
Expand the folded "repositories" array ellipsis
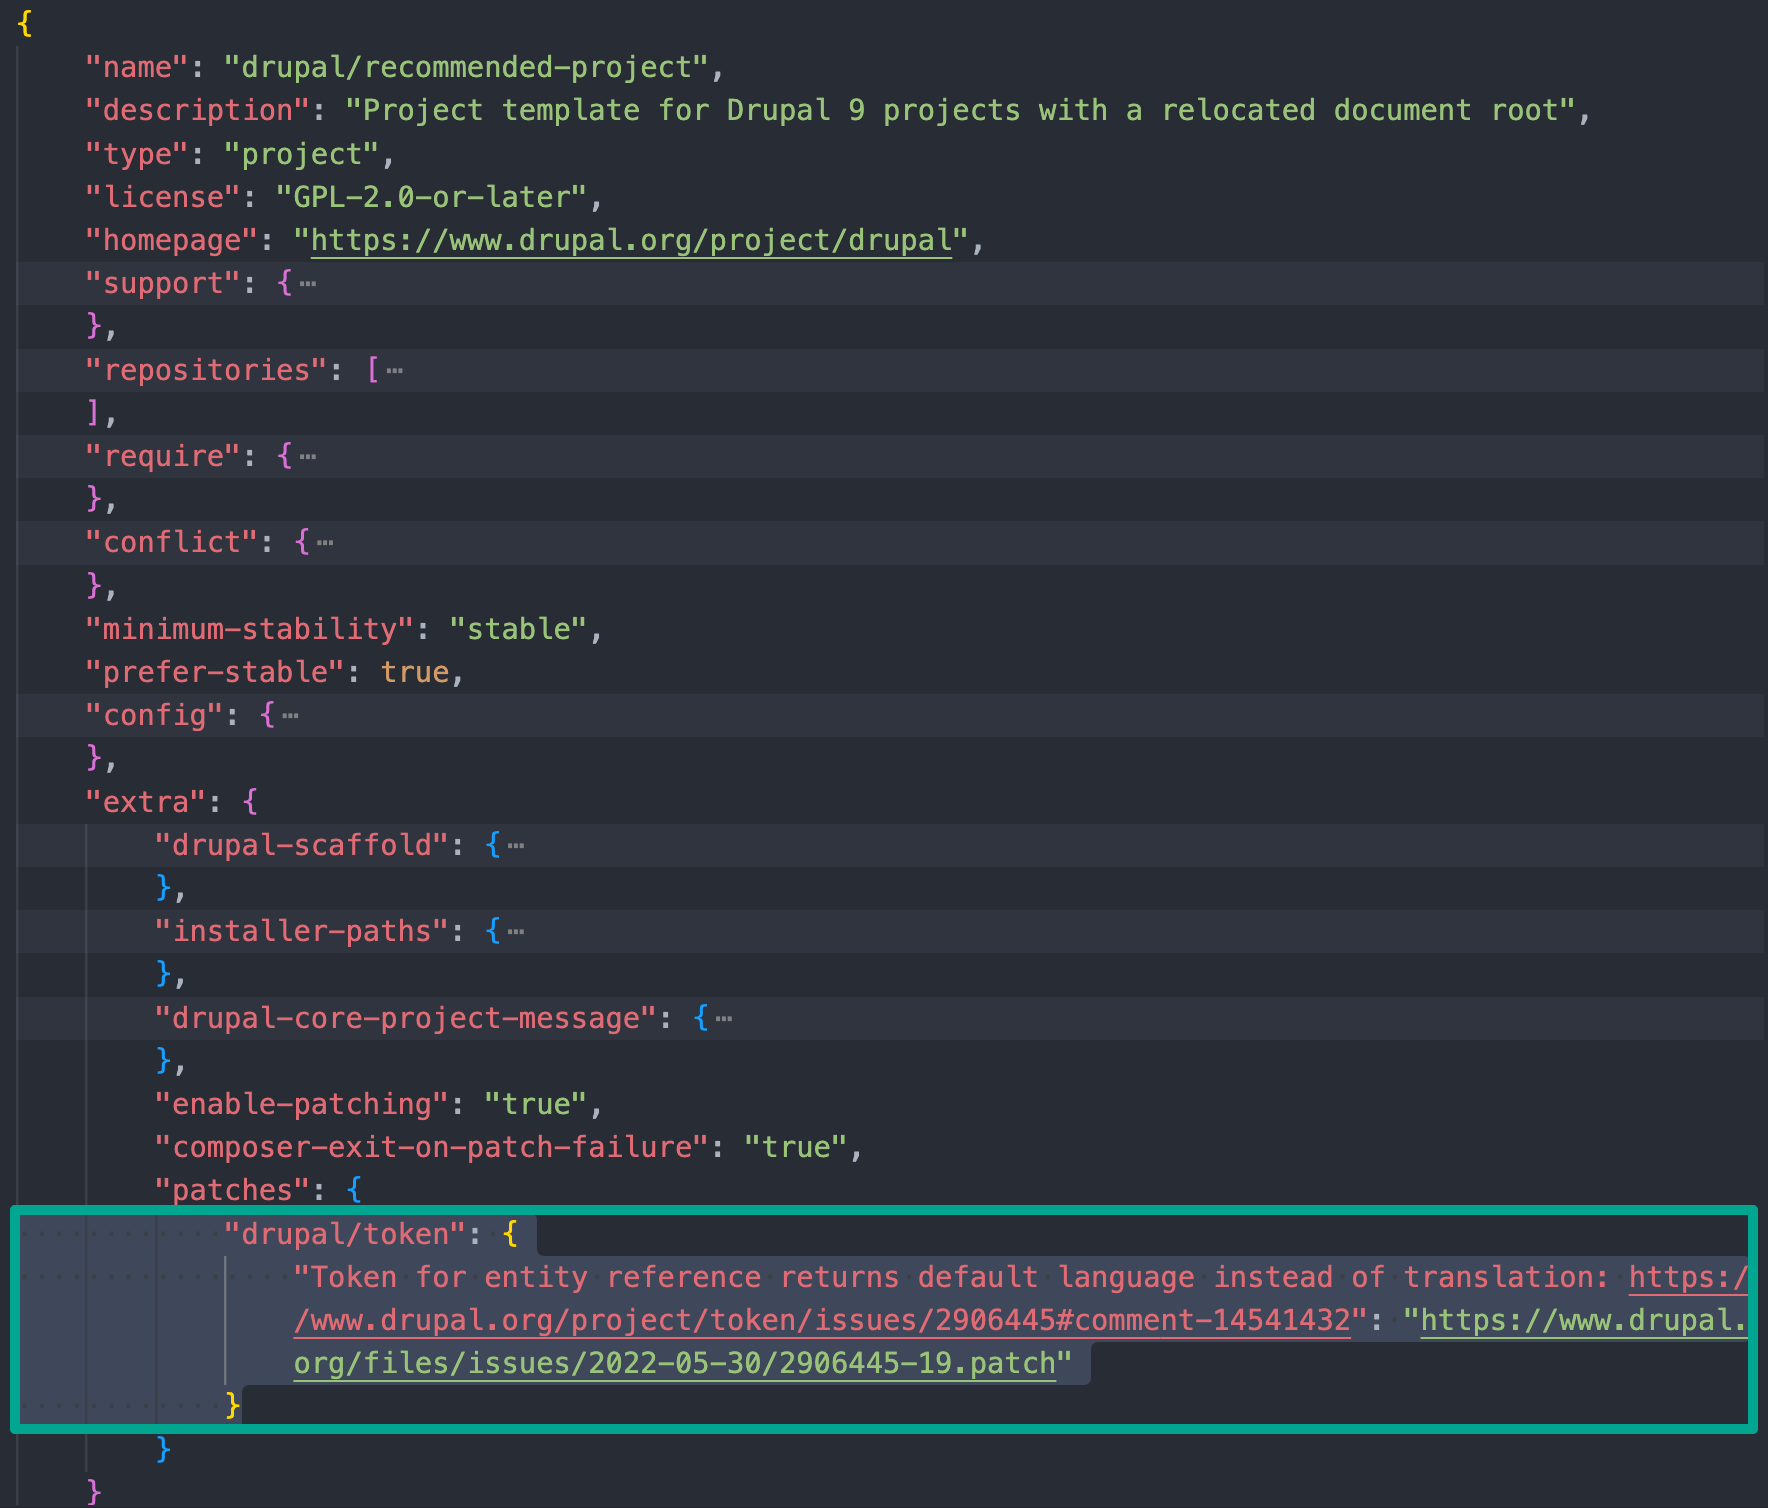[395, 370]
